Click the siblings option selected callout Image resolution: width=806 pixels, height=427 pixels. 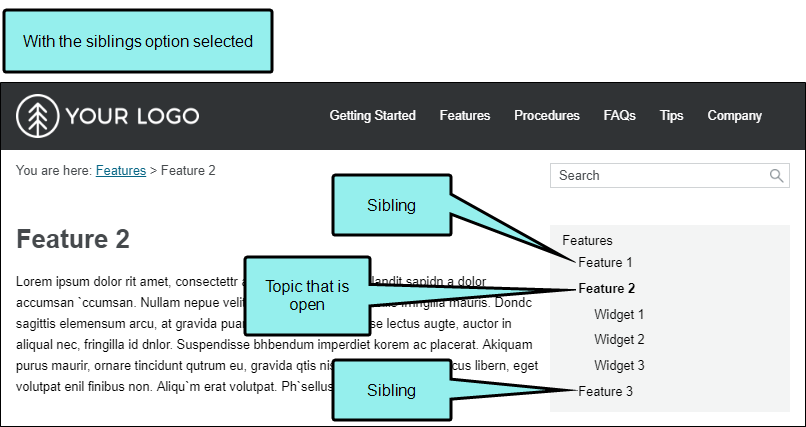(138, 41)
